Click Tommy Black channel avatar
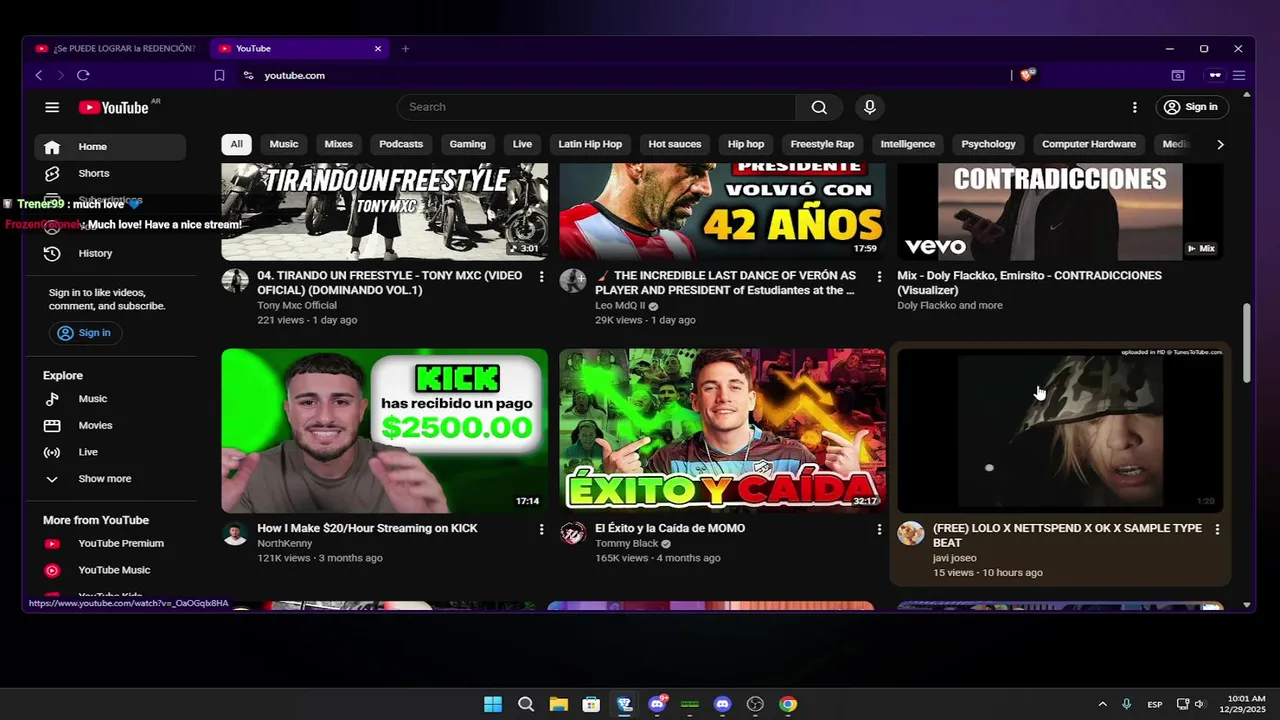The height and width of the screenshot is (720, 1280). pos(573,533)
